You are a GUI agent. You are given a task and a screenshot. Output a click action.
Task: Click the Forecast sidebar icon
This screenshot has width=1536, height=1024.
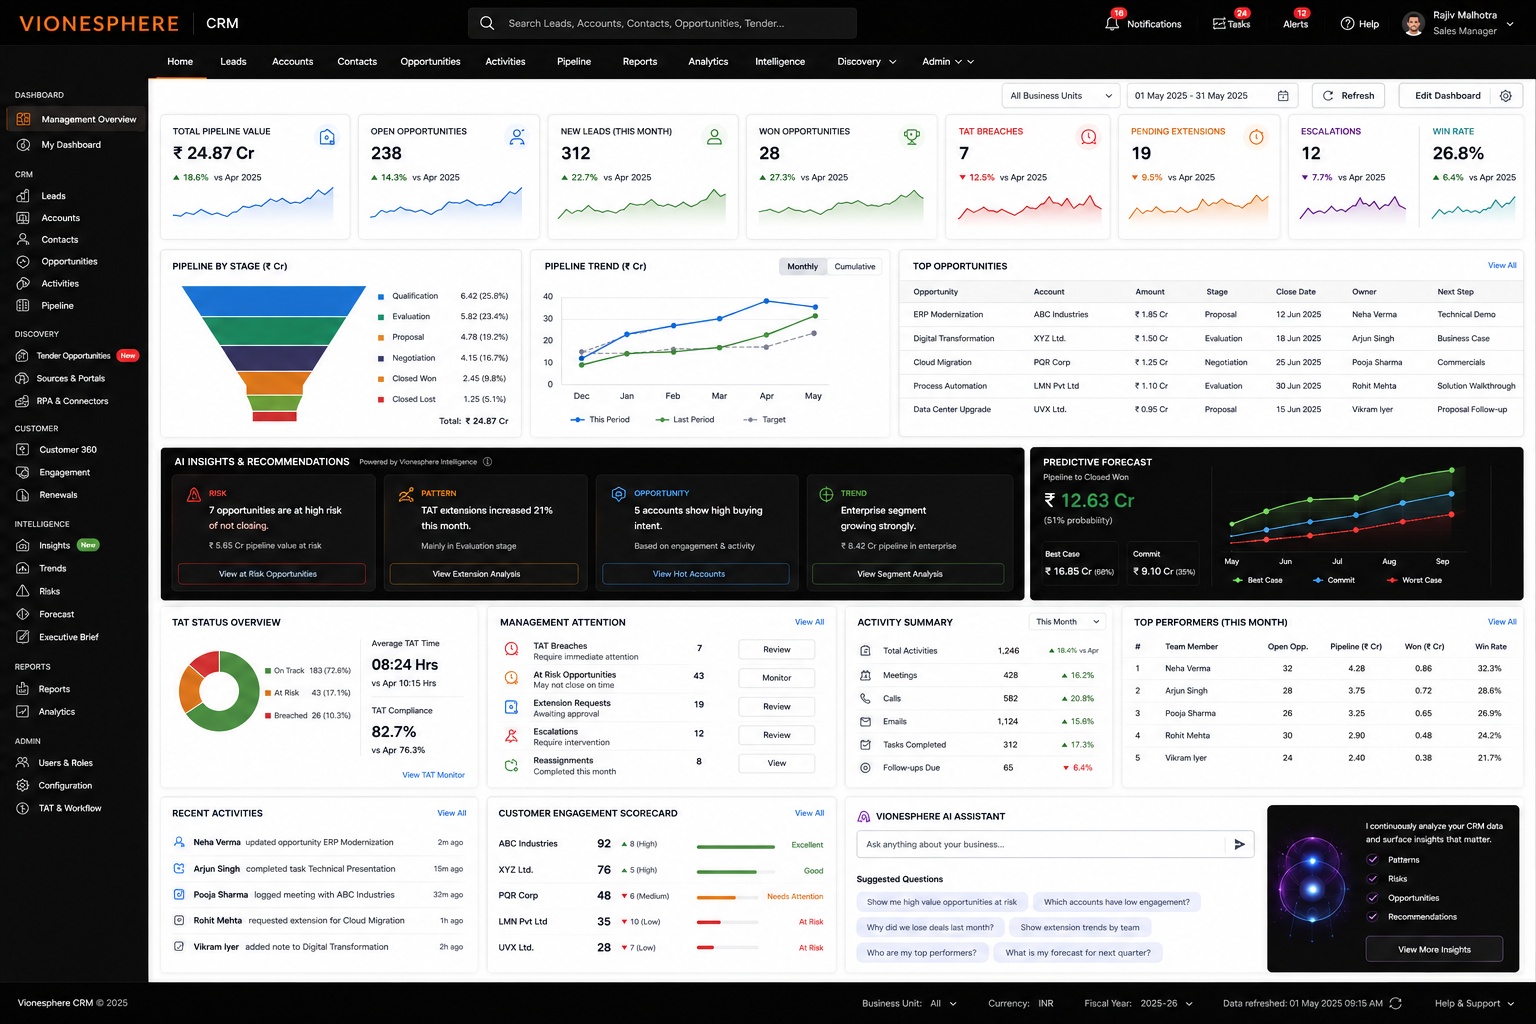pyautogui.click(x=23, y=614)
